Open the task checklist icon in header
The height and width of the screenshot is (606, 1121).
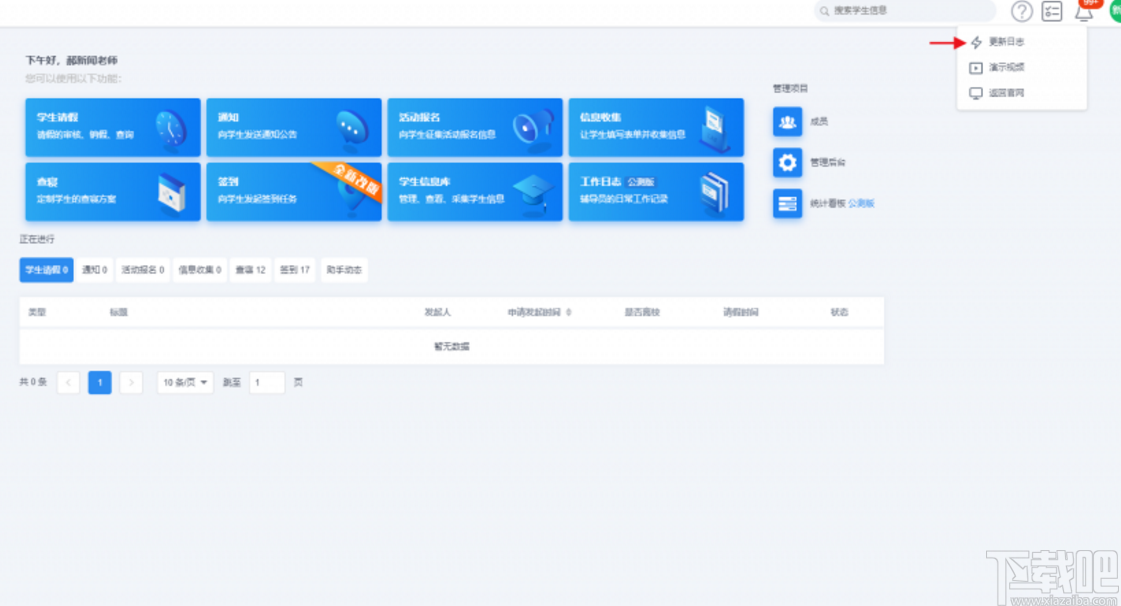[1052, 11]
